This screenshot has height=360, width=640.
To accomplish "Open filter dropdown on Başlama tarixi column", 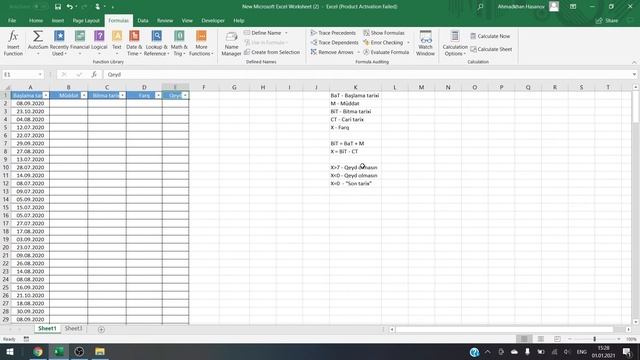I will pos(46,95).
